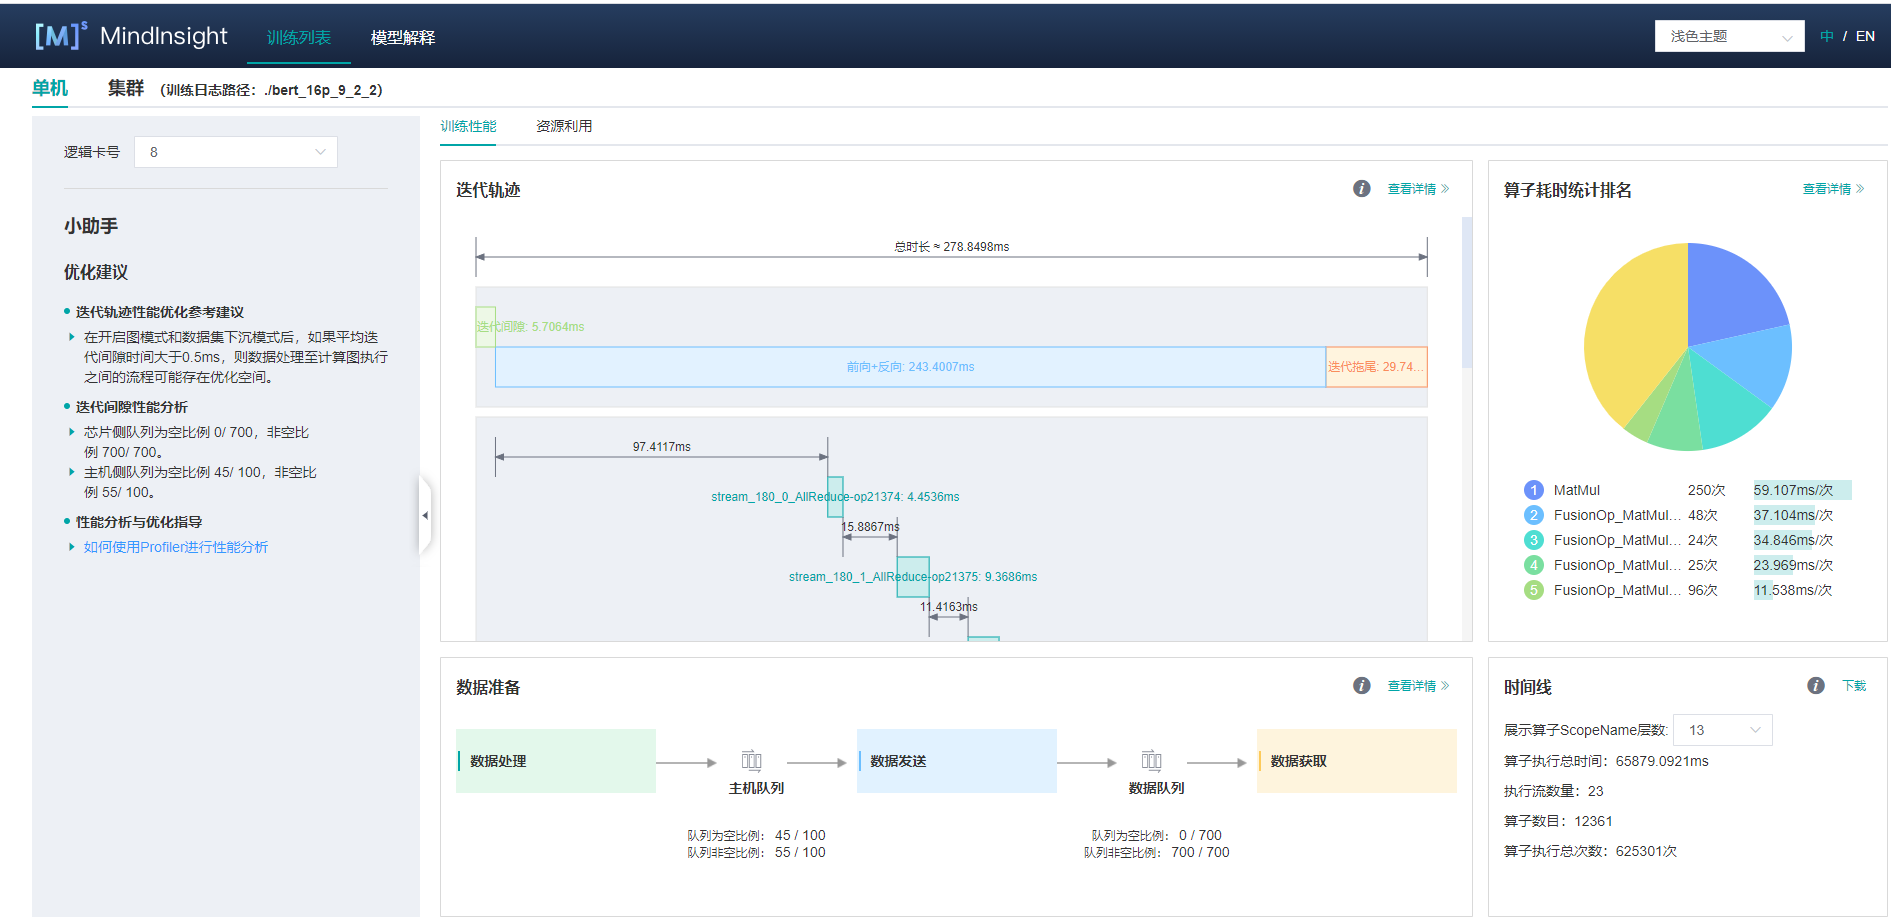Open the 模型解释 menu
This screenshot has width=1891, height=919.
403,37
